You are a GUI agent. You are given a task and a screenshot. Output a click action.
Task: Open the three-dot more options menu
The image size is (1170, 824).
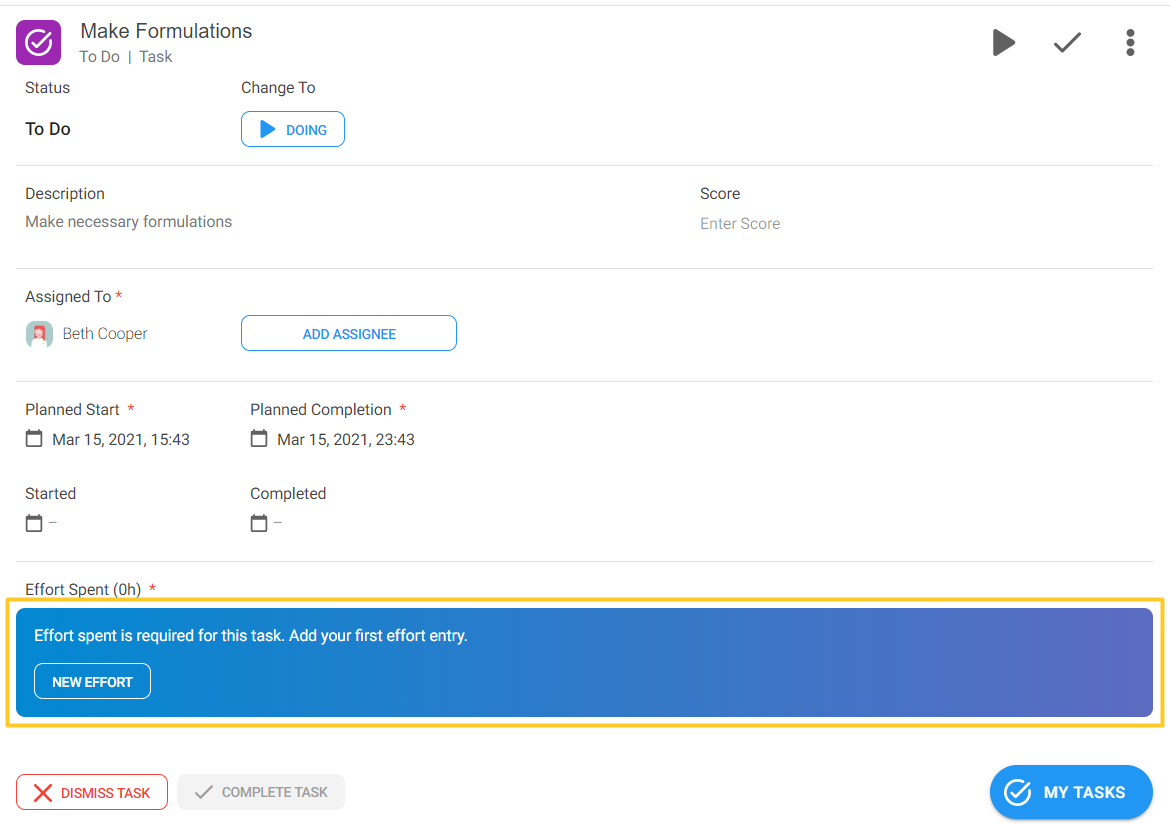[x=1130, y=43]
